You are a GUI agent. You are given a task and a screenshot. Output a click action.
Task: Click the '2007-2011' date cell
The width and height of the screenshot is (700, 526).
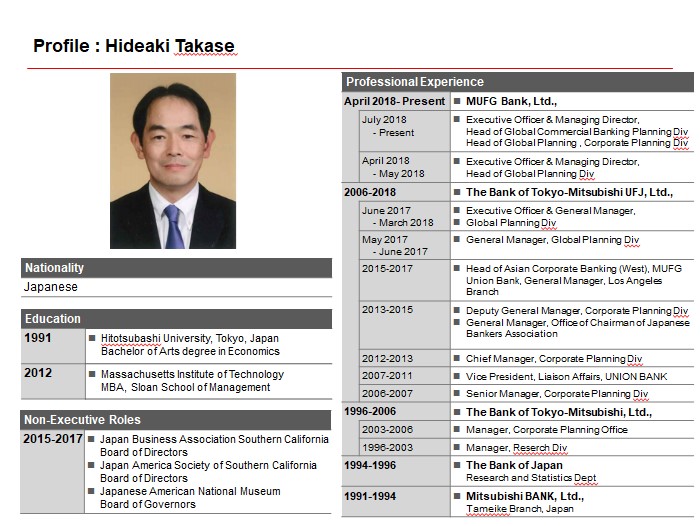coord(404,376)
